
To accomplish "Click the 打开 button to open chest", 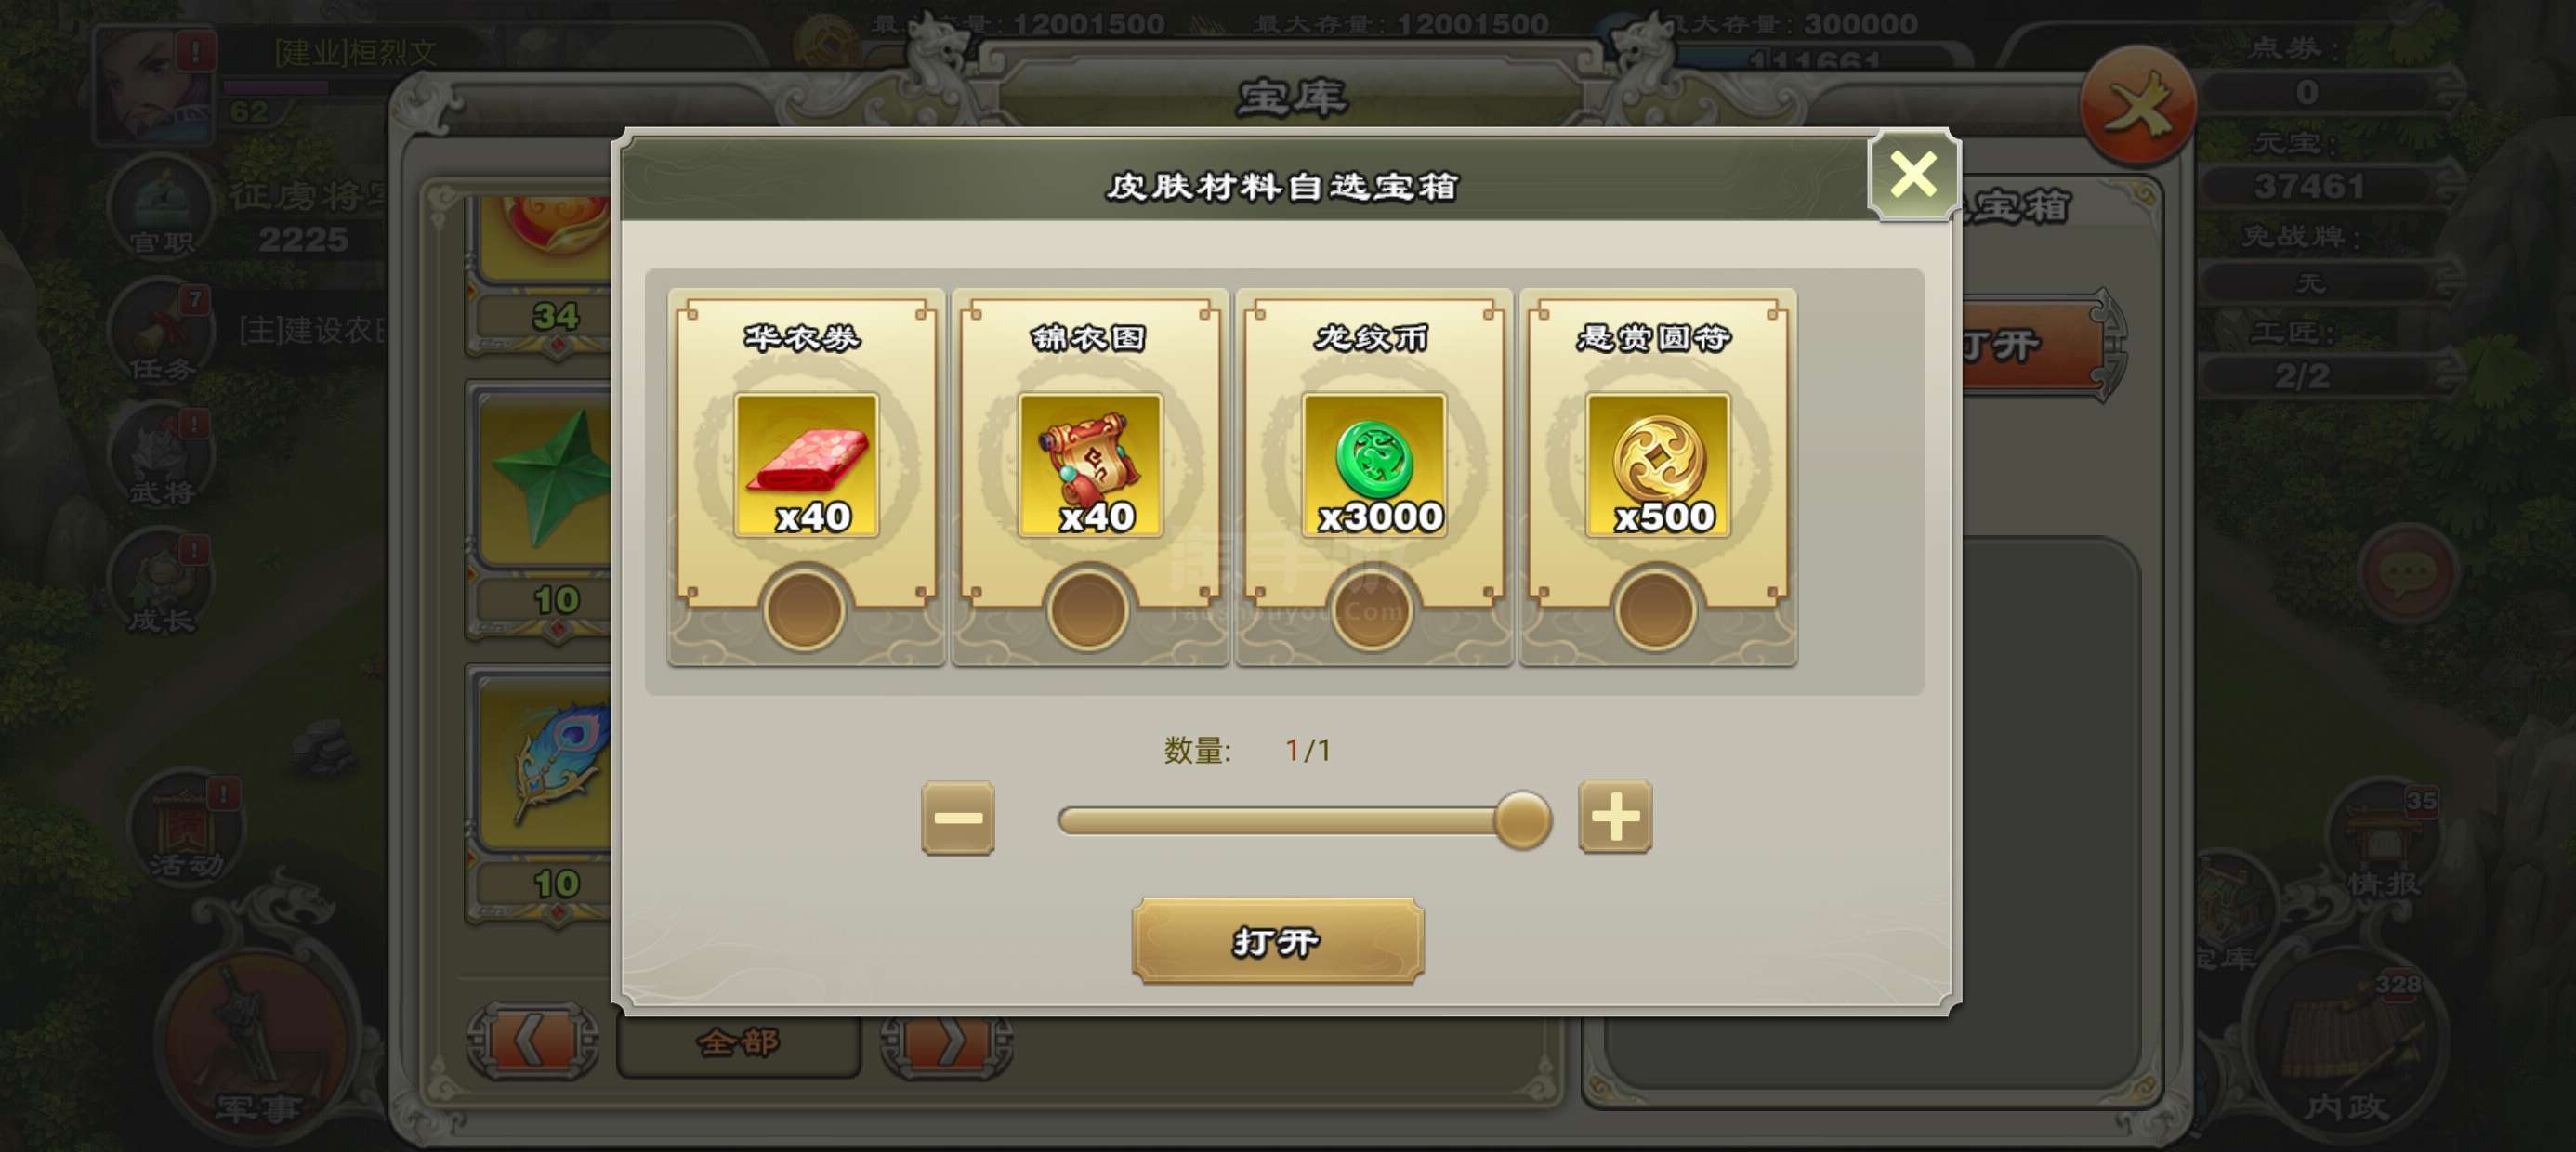I will [1277, 941].
